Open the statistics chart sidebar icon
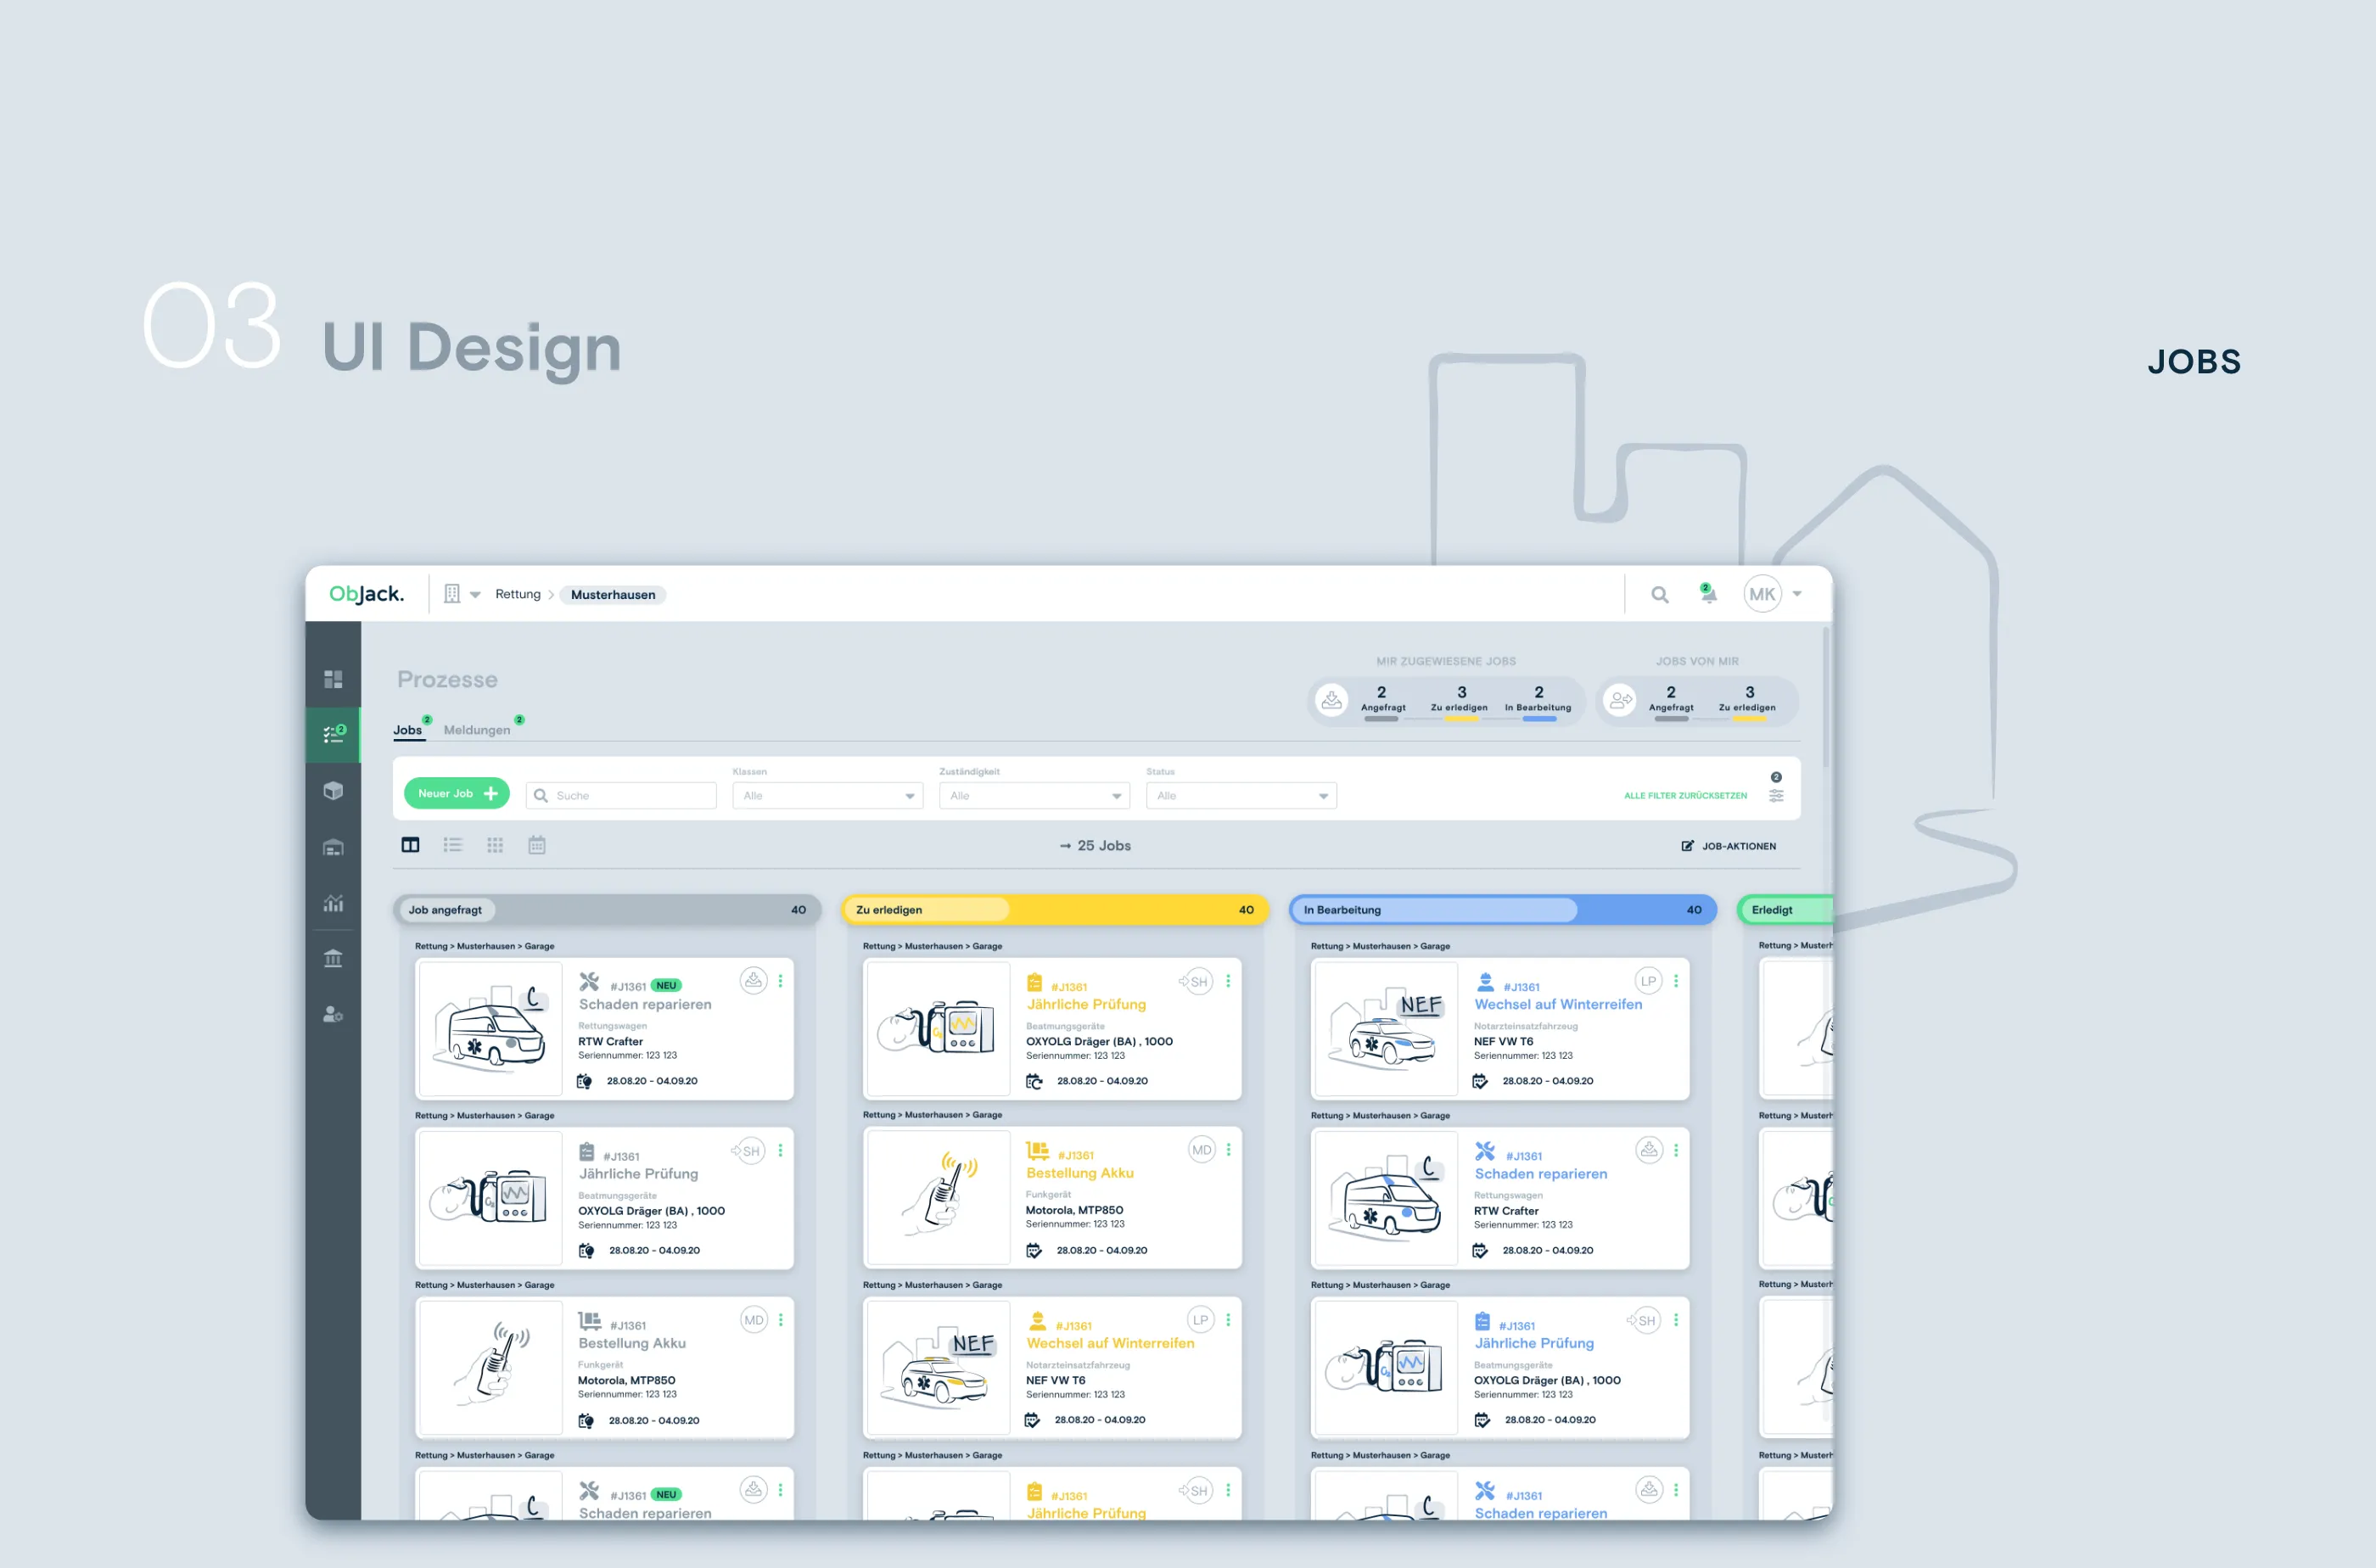This screenshot has height=1568, width=2376. [x=333, y=903]
